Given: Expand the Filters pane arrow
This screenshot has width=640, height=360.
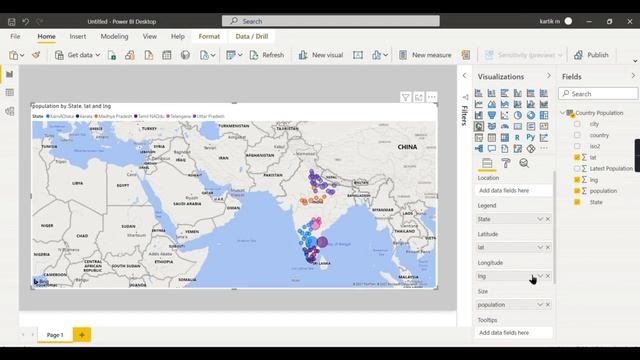Looking at the screenshot, I should (x=464, y=76).
